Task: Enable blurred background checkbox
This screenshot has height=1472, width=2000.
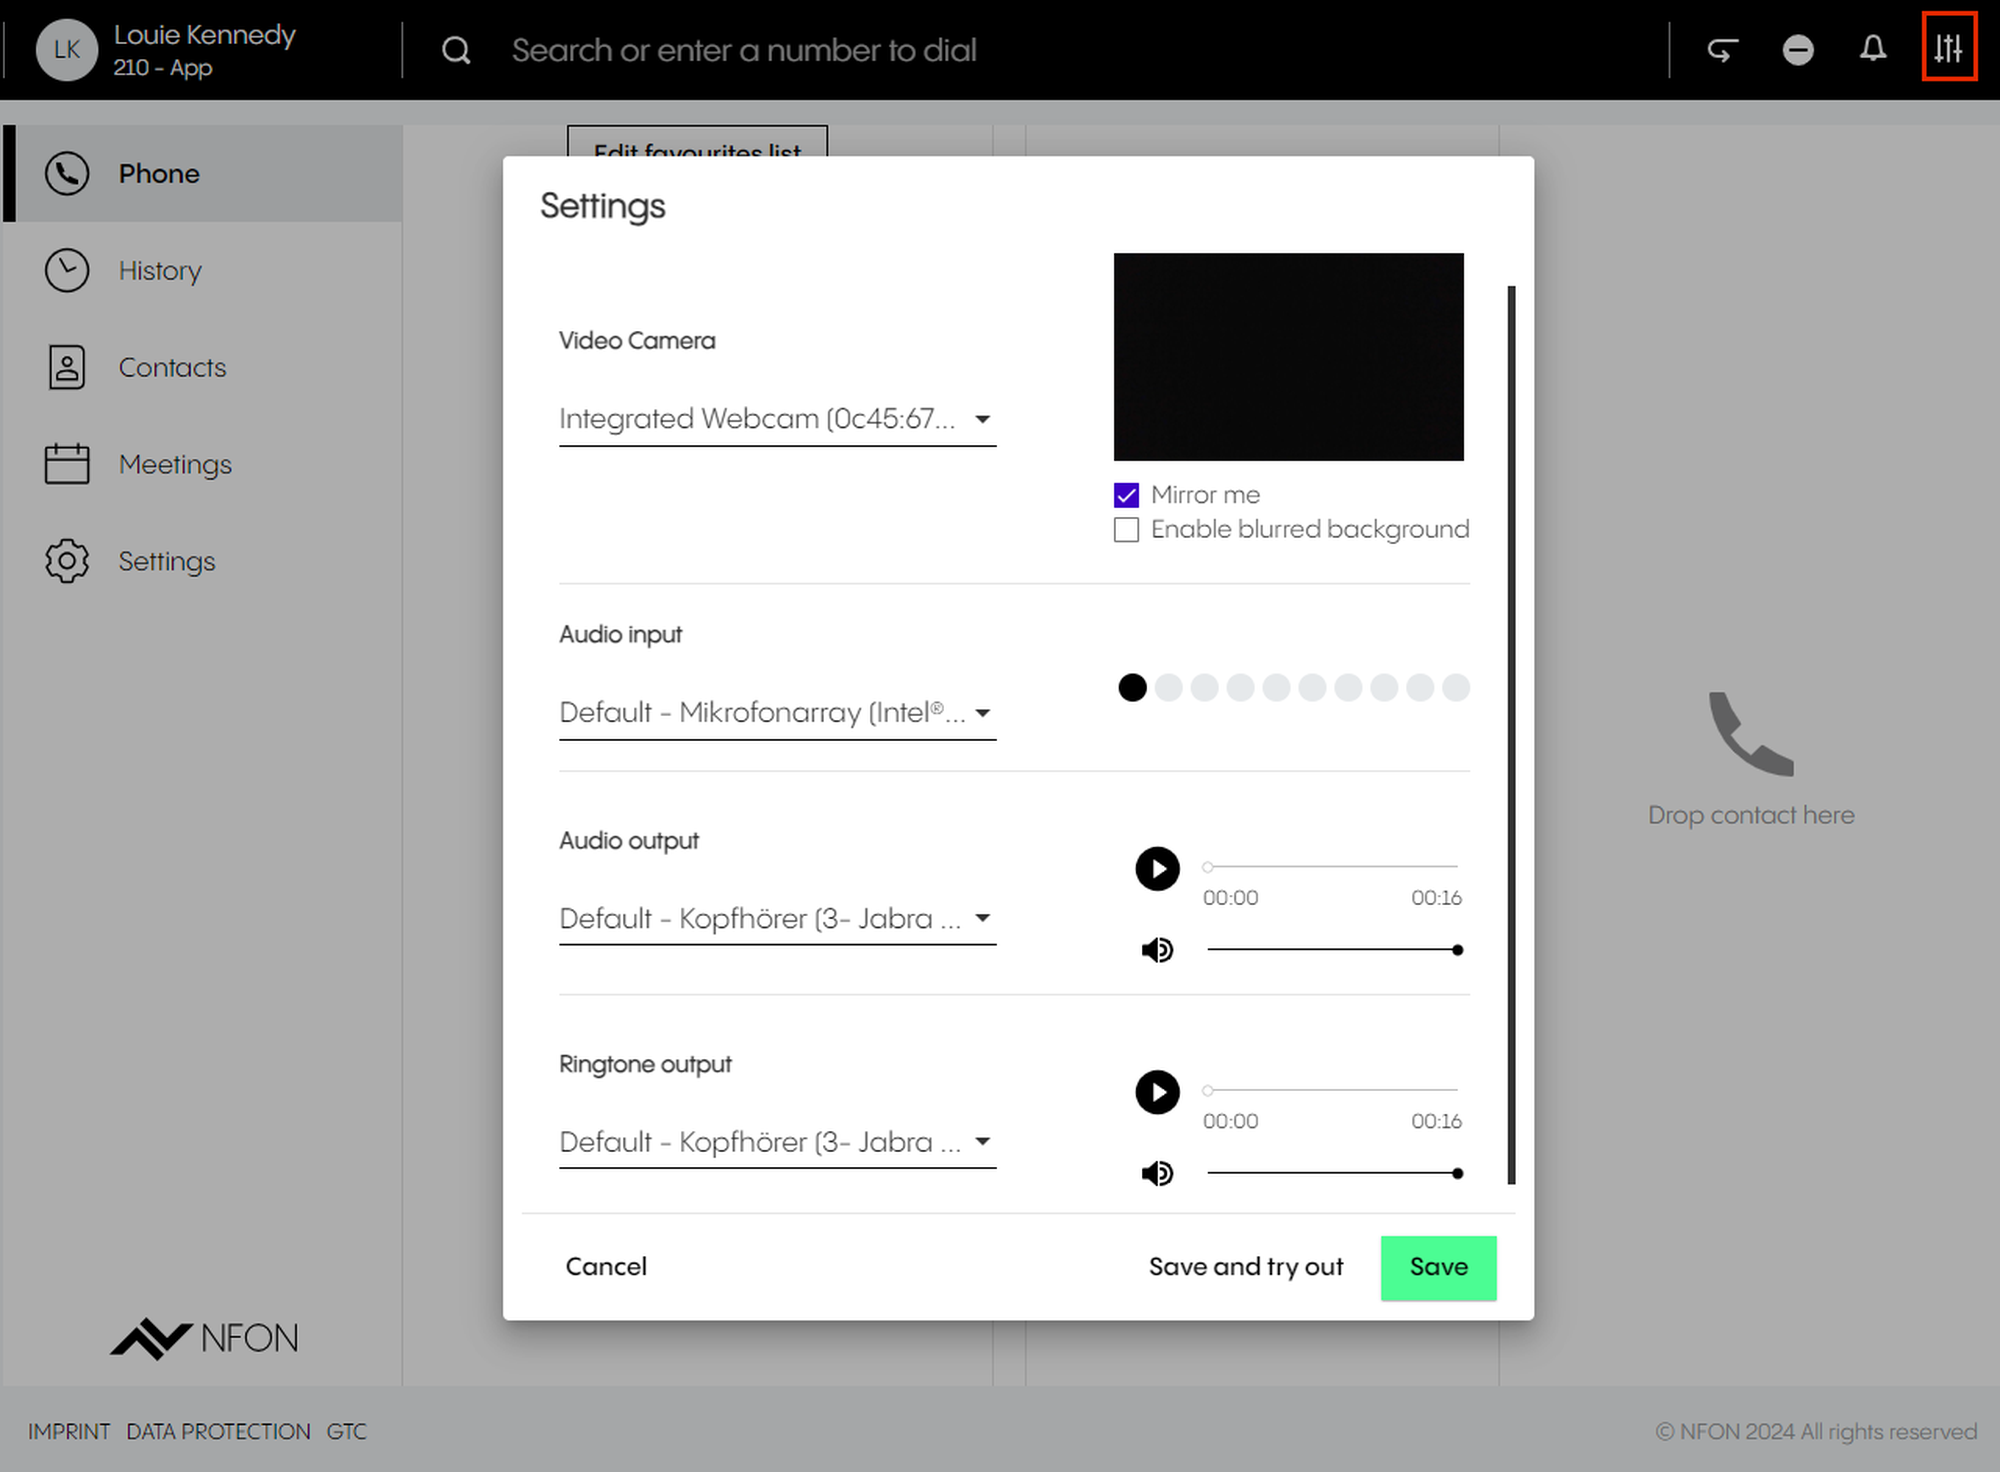Action: point(1127,529)
